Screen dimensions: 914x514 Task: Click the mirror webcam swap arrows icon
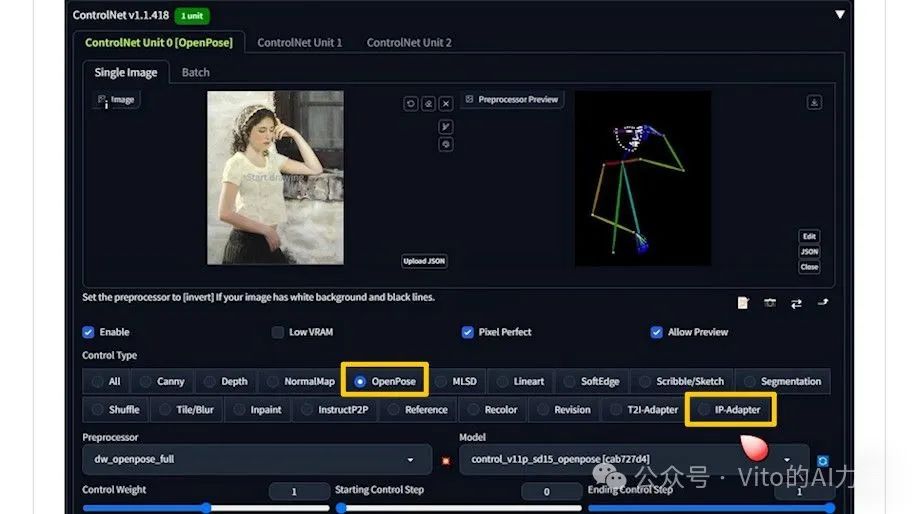coord(796,303)
